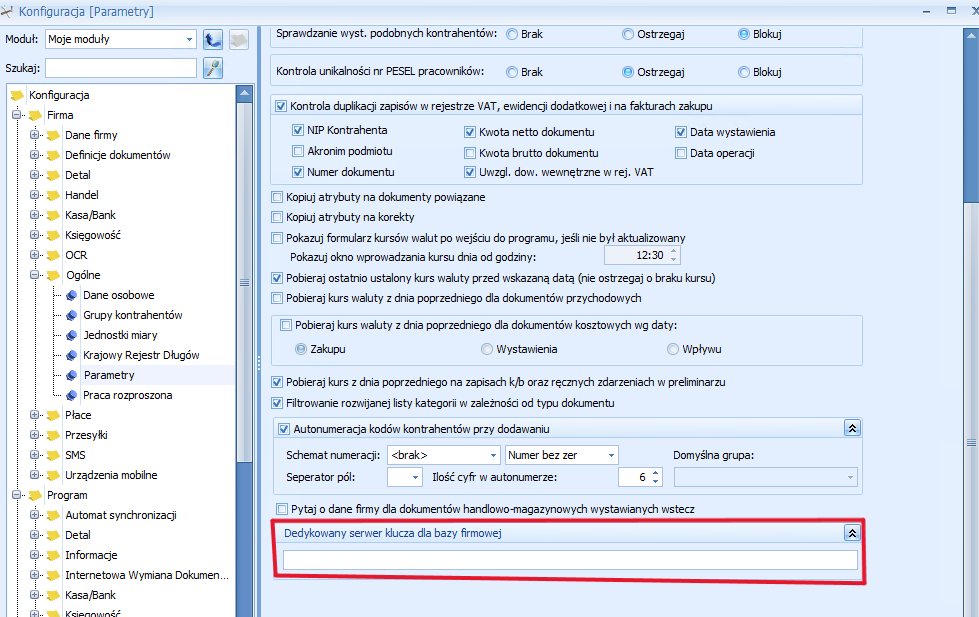Select the Wystawienia radio button
979x617 pixels.
[x=487, y=349]
